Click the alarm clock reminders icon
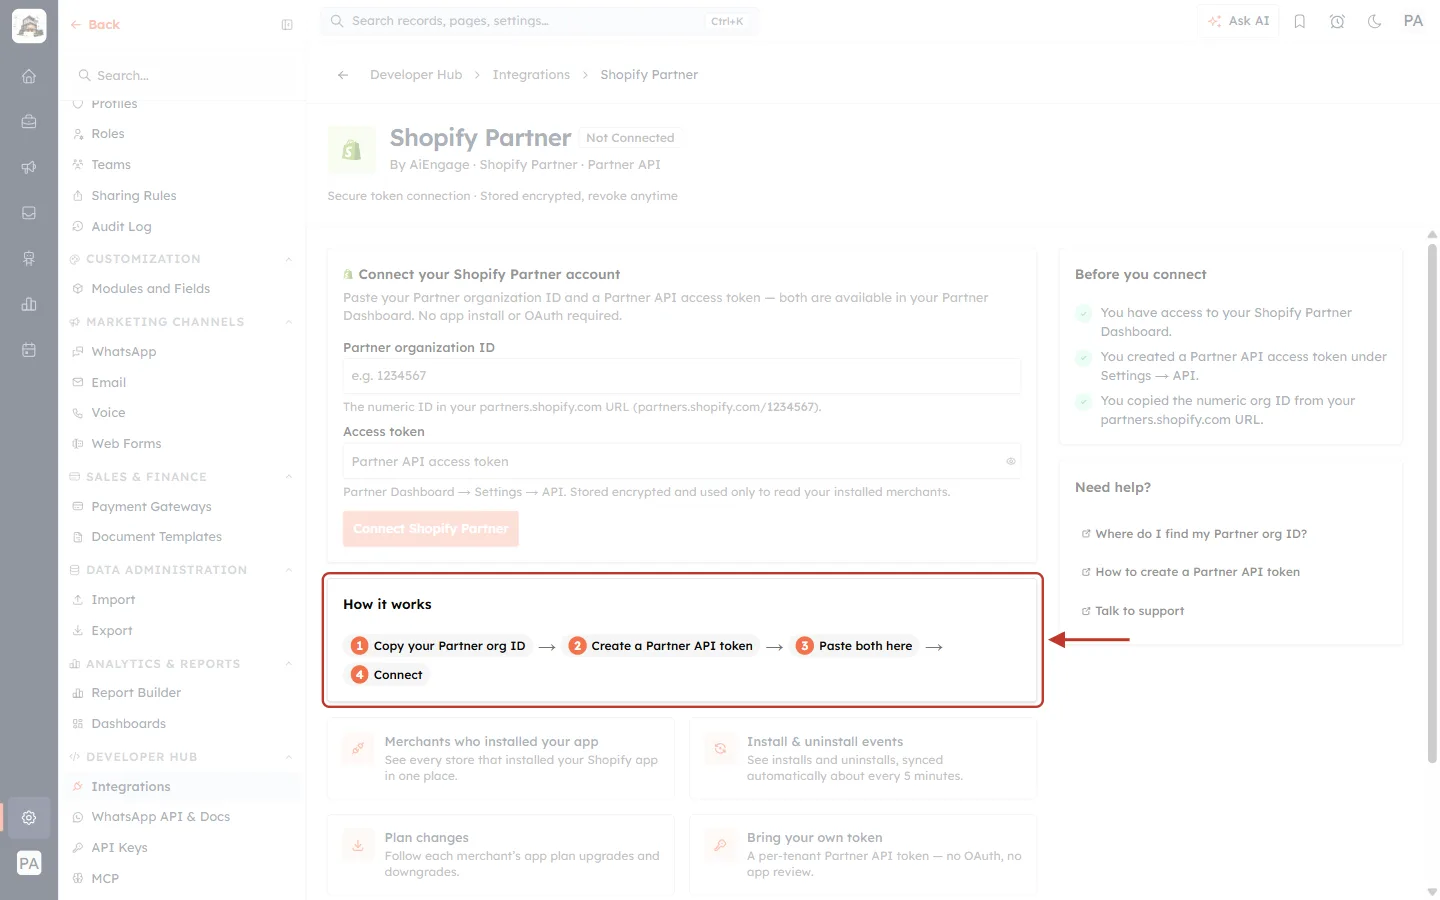Image resolution: width=1440 pixels, height=900 pixels. point(1337,21)
